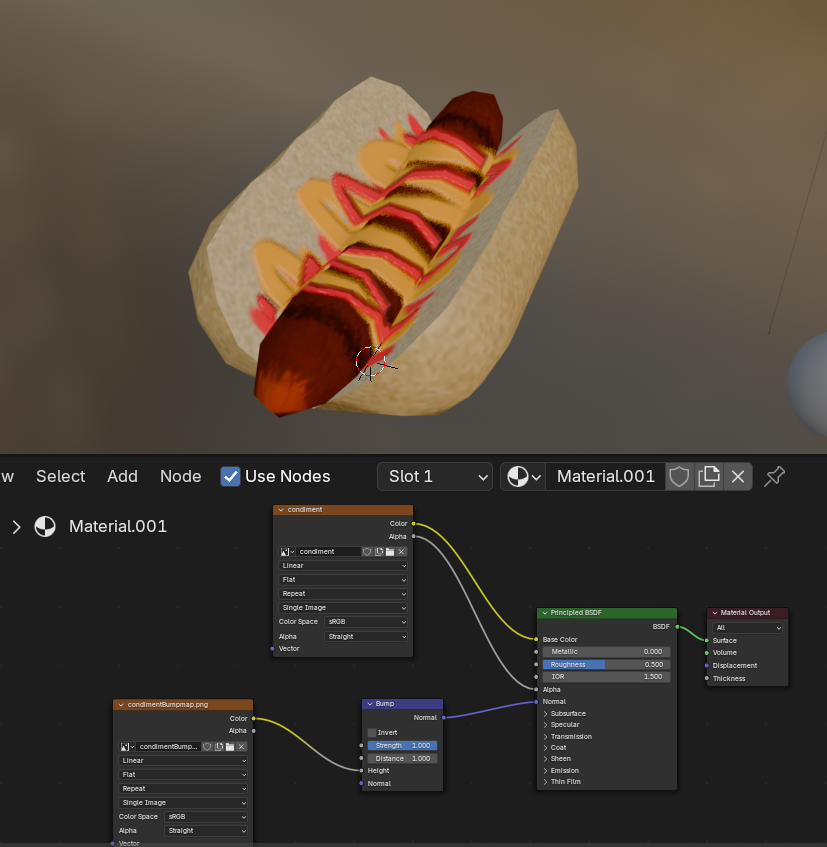Image resolution: width=827 pixels, height=847 pixels.
Task: Open Linear dropdown in condimentBumpmap.png node
Action: (183, 761)
